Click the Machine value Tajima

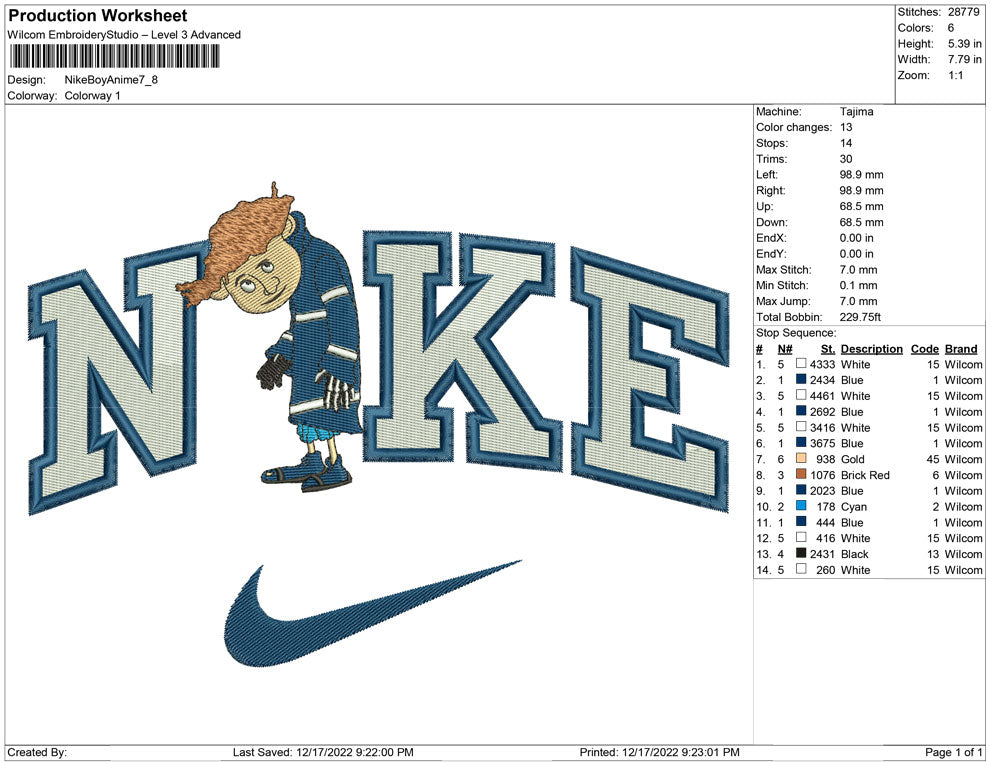point(856,112)
